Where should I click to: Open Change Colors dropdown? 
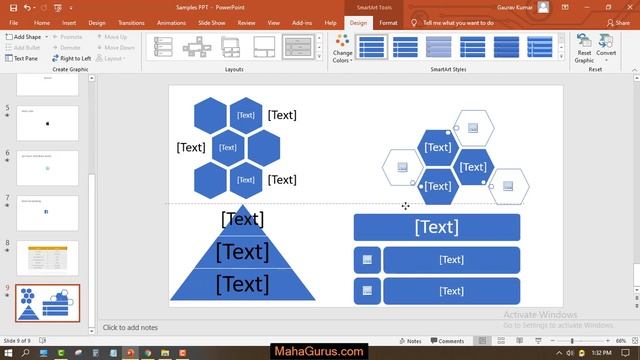(x=342, y=49)
